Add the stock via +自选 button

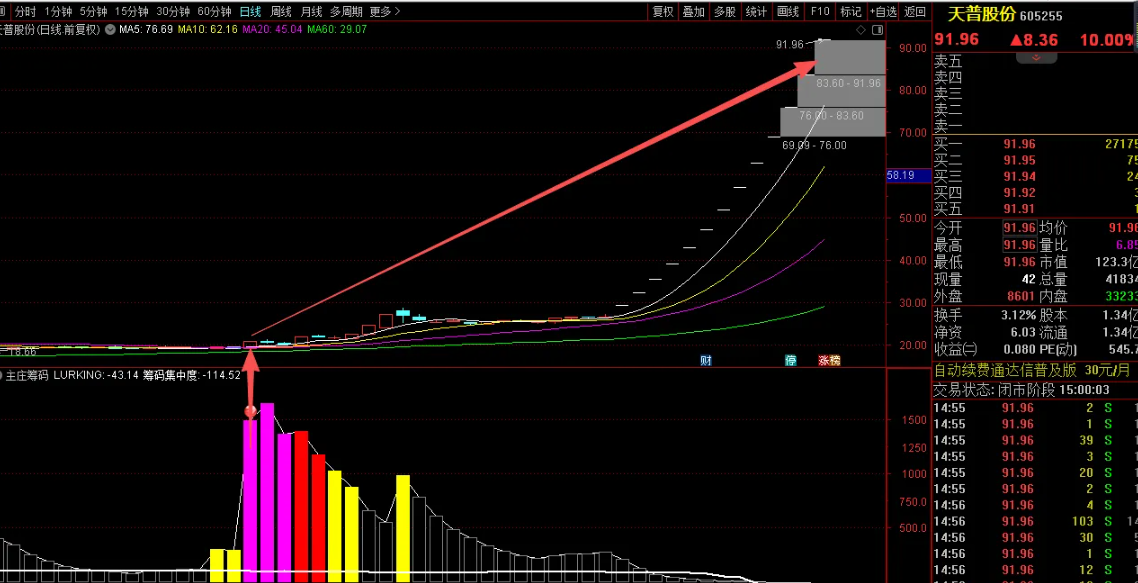(x=883, y=12)
